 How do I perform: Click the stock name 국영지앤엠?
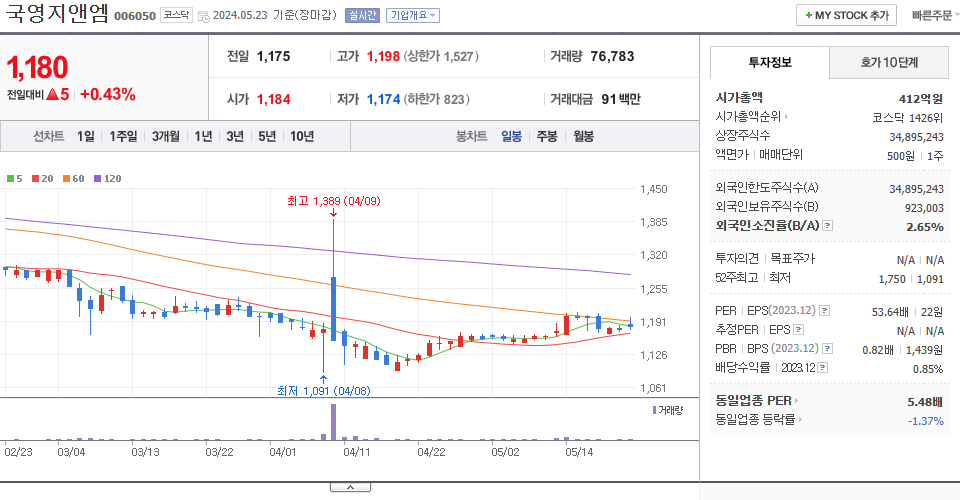(57, 13)
